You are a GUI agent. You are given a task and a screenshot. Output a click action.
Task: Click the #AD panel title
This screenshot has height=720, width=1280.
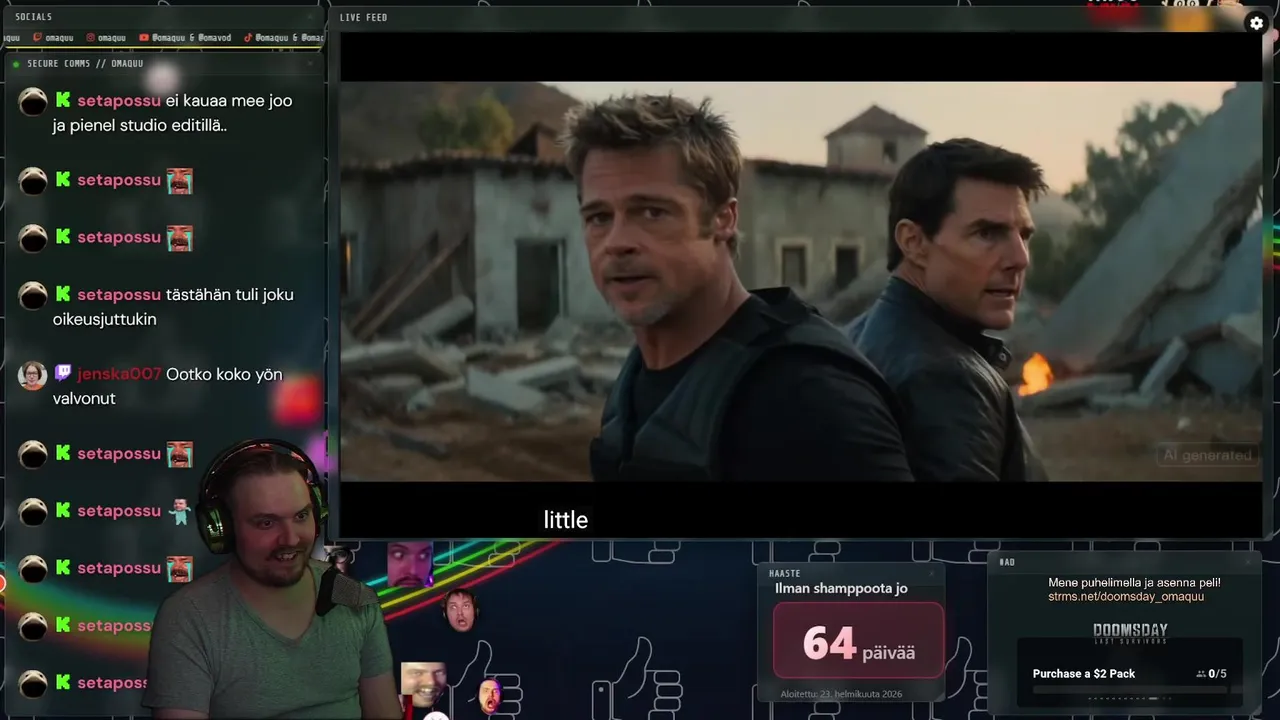point(1007,562)
